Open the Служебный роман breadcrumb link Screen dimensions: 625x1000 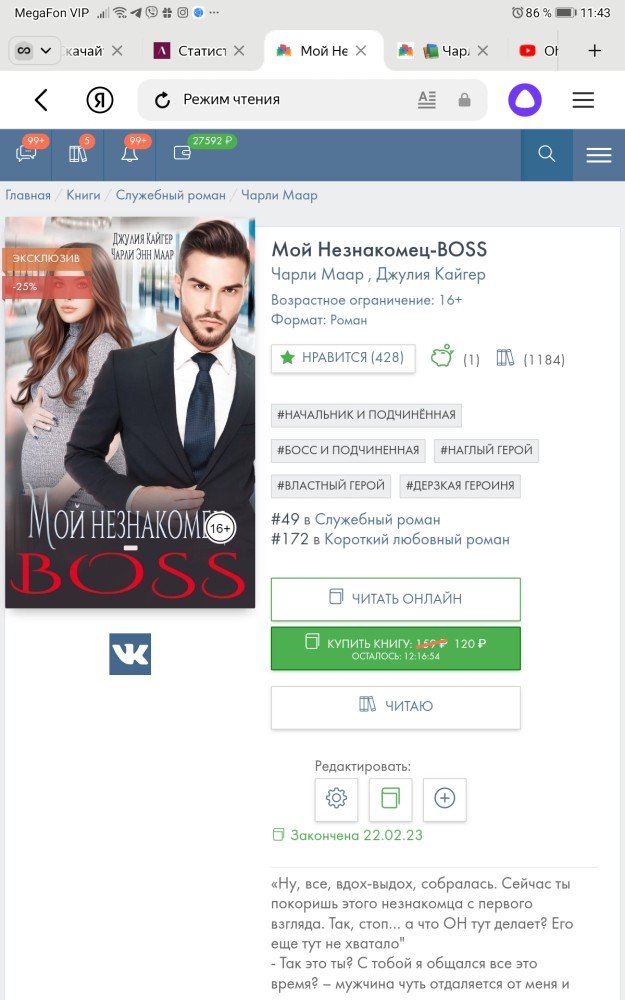click(170, 195)
